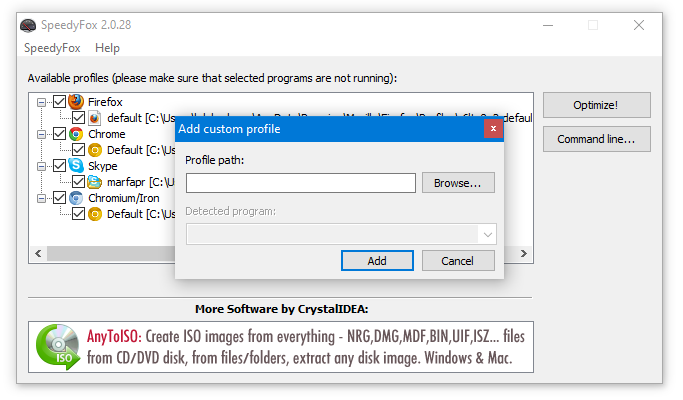Uncheck the Chrome Default profile checkbox

click(x=78, y=150)
